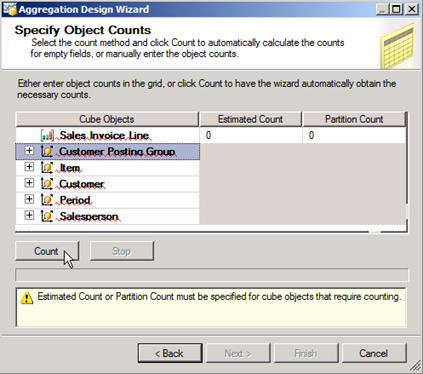Click the Estimated Count column header
The width and height of the screenshot is (423, 374).
(250, 119)
